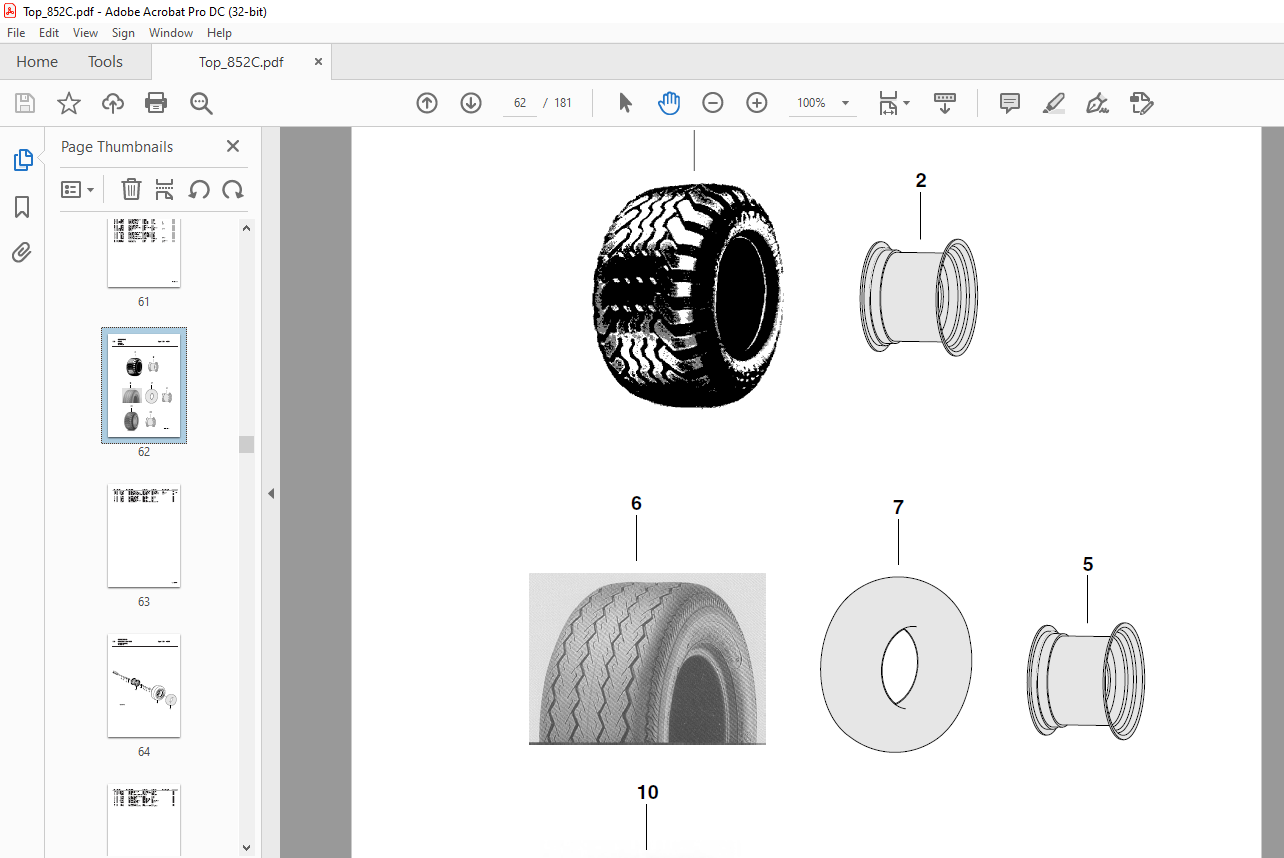Open the Page Thumbnails sidebar icon

[x=22, y=159]
